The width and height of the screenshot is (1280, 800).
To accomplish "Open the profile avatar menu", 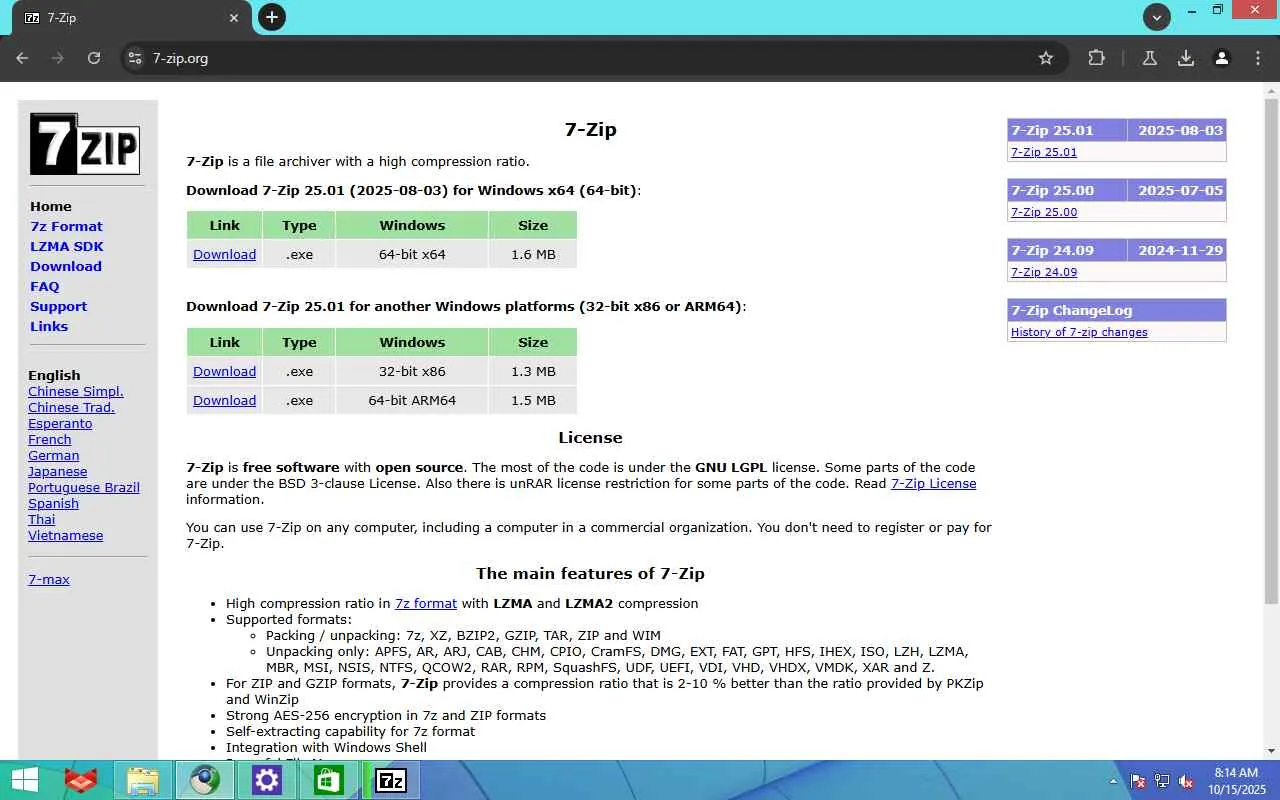I will (1222, 58).
